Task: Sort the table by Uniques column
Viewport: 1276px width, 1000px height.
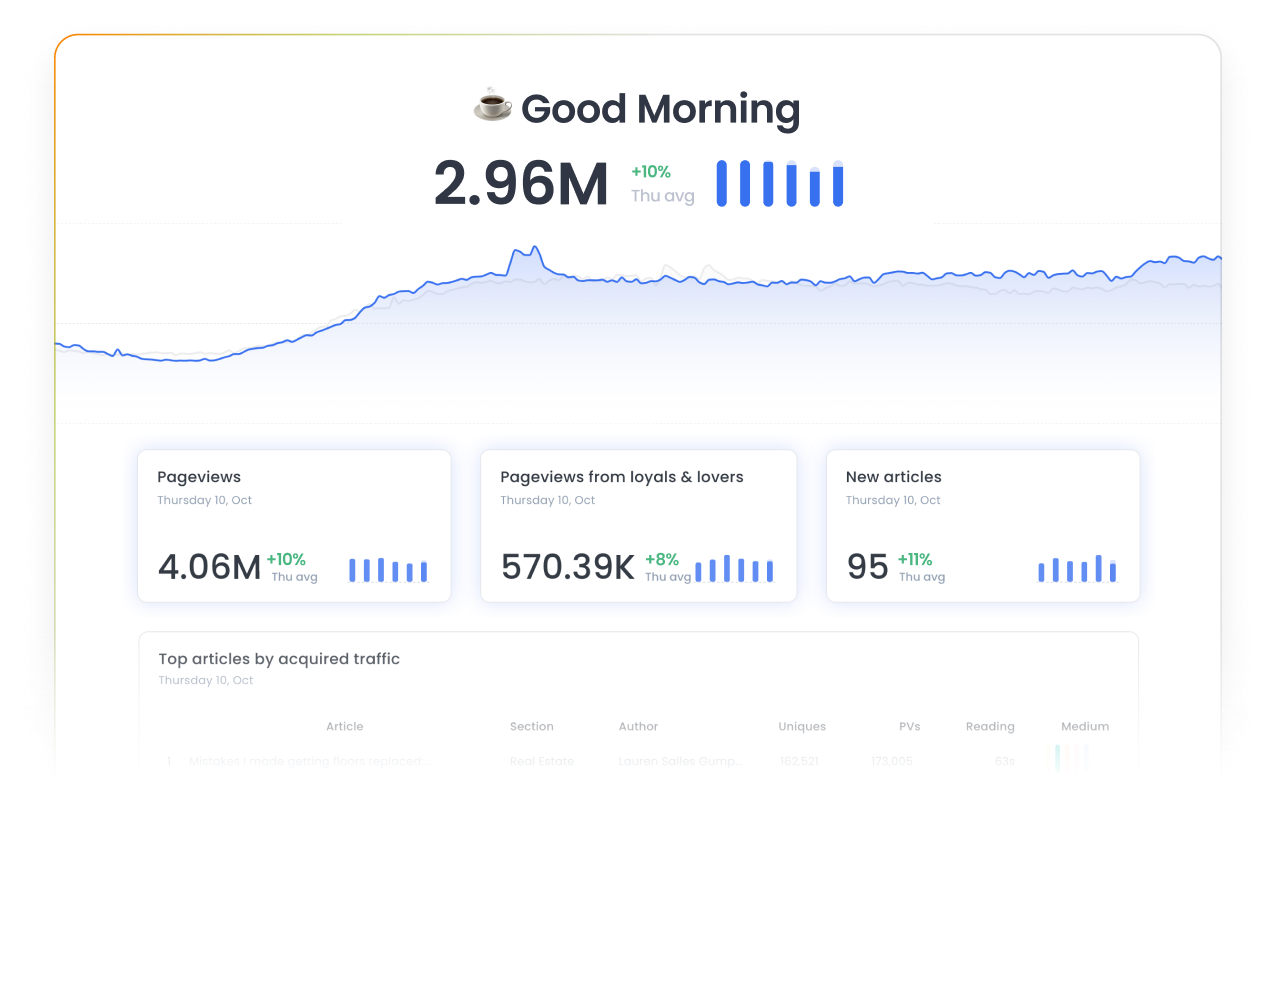Action: pyautogui.click(x=802, y=726)
